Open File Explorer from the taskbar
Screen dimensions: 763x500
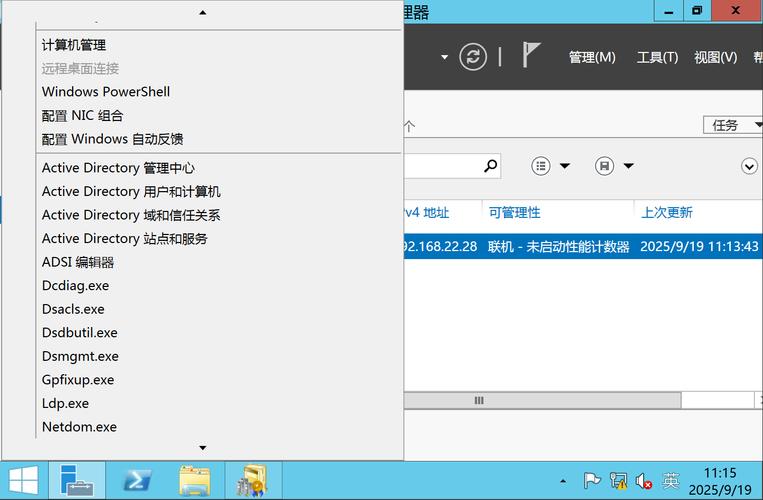coord(195,480)
